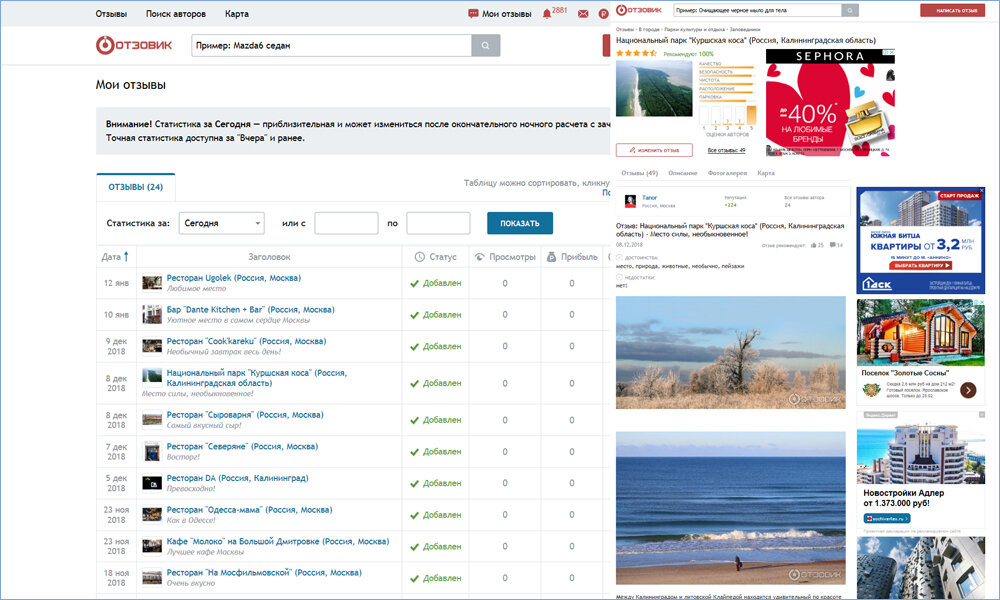Click the Tanor author avatar
Screen dimensions: 1000x600
(x=630, y=201)
